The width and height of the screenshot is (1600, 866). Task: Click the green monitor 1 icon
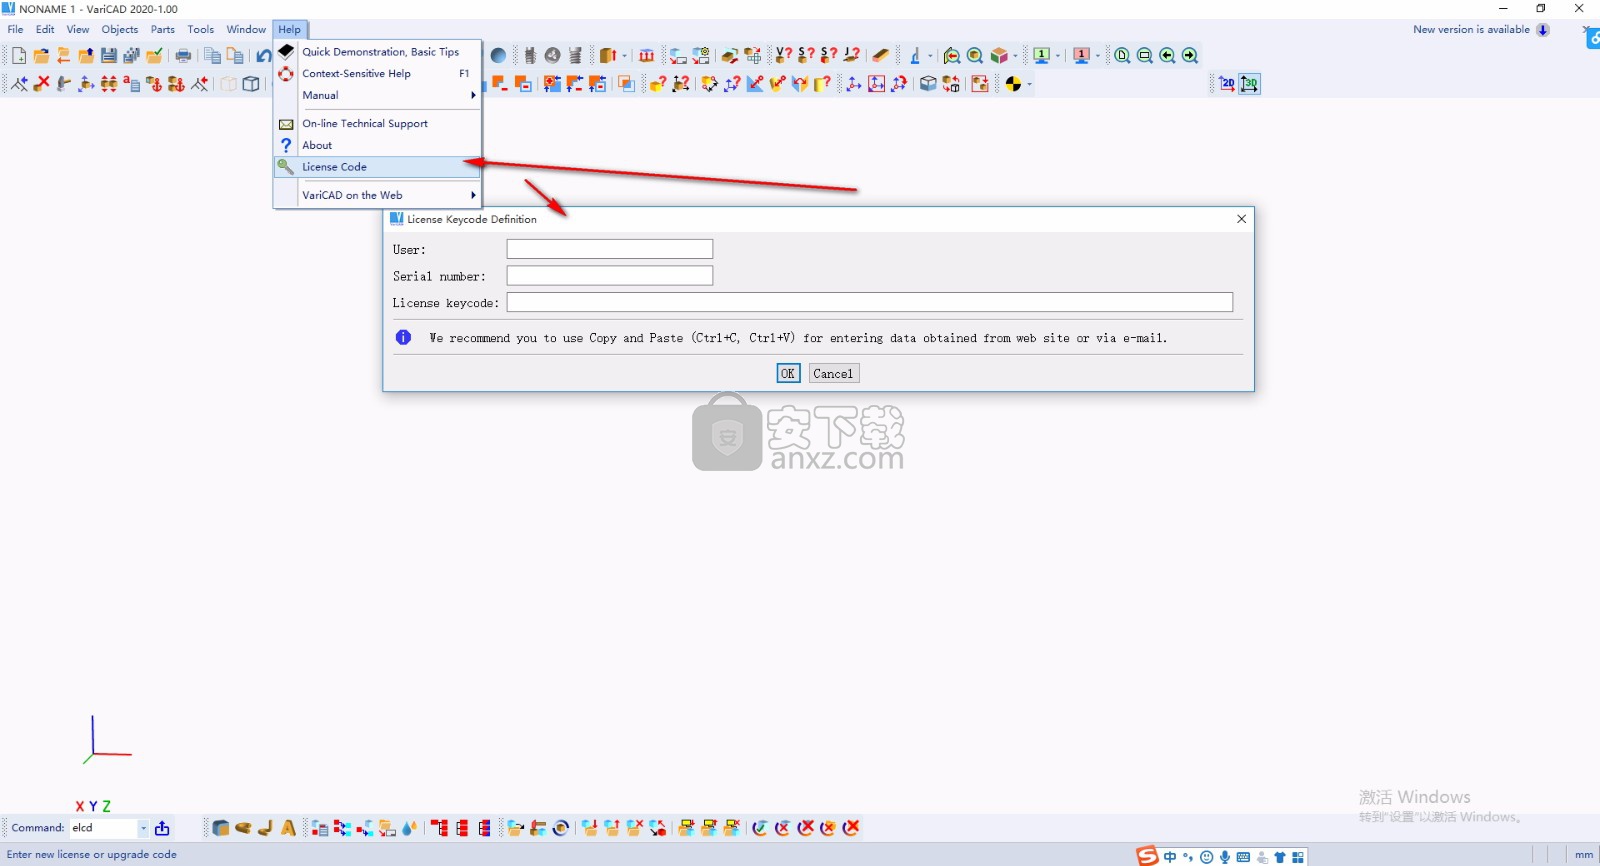click(x=1041, y=56)
